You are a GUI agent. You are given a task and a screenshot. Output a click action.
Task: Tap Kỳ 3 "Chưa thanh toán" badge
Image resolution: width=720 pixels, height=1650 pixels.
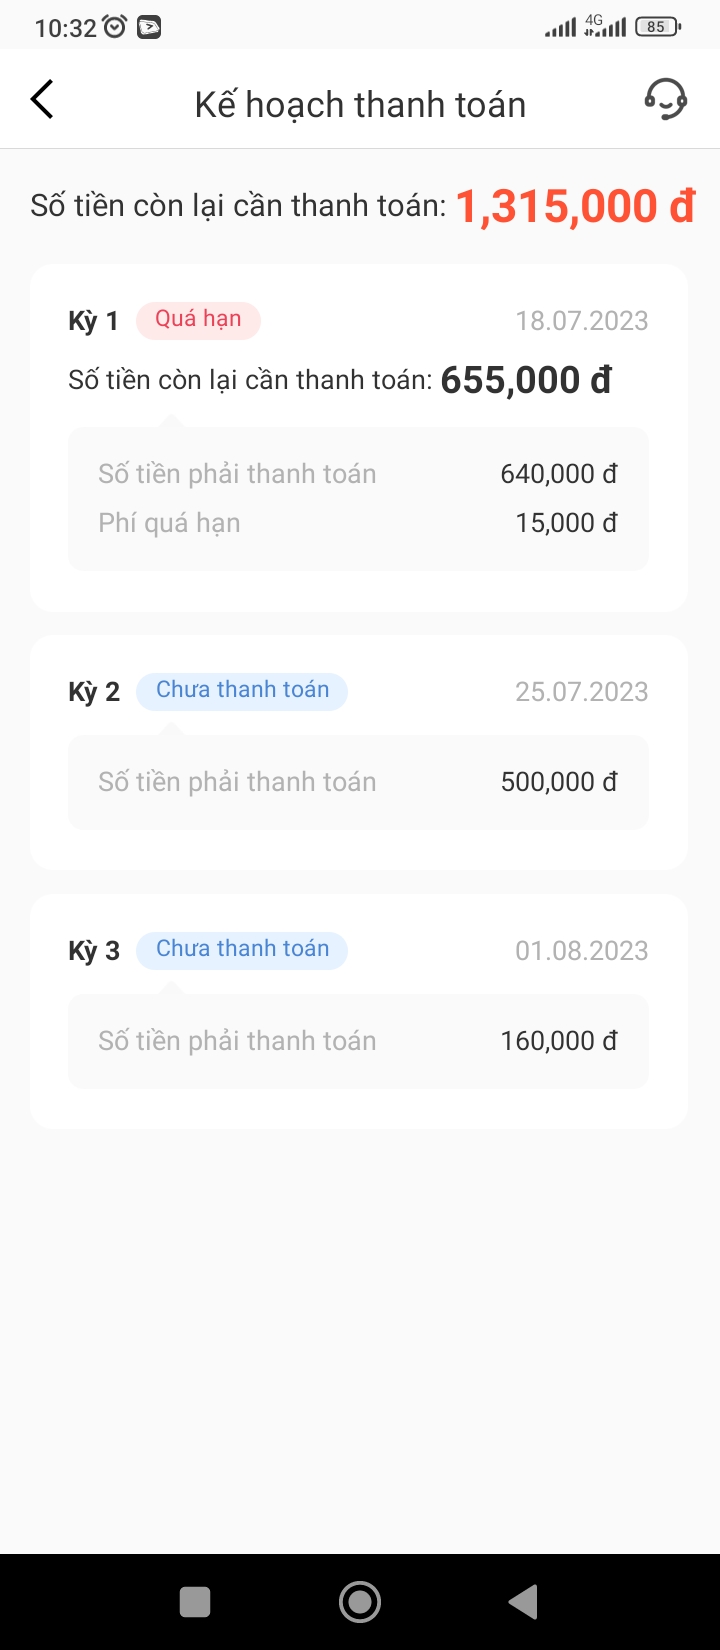pos(242,950)
